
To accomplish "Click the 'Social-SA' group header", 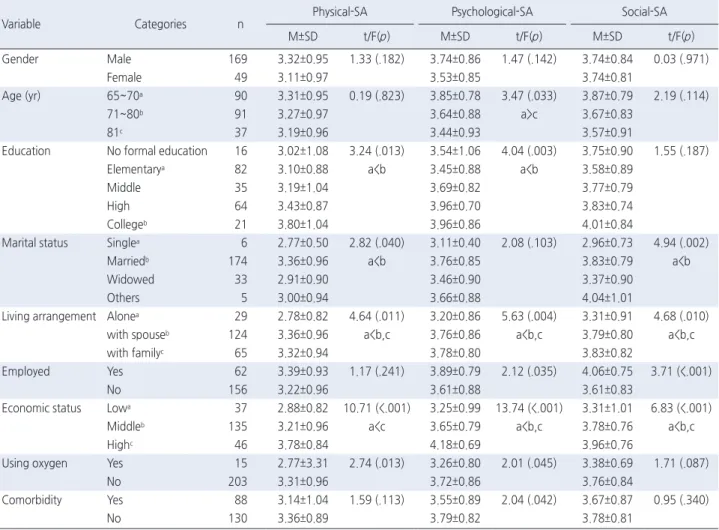I will (644, 11).
